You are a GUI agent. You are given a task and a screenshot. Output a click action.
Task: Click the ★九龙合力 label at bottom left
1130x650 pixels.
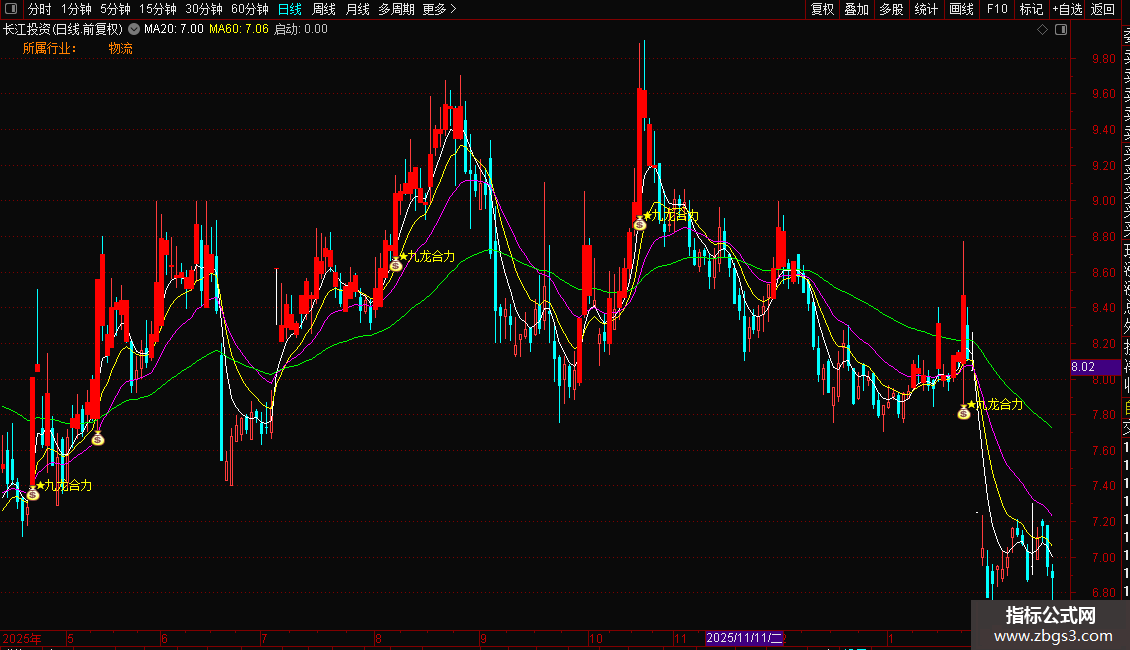tap(64, 486)
